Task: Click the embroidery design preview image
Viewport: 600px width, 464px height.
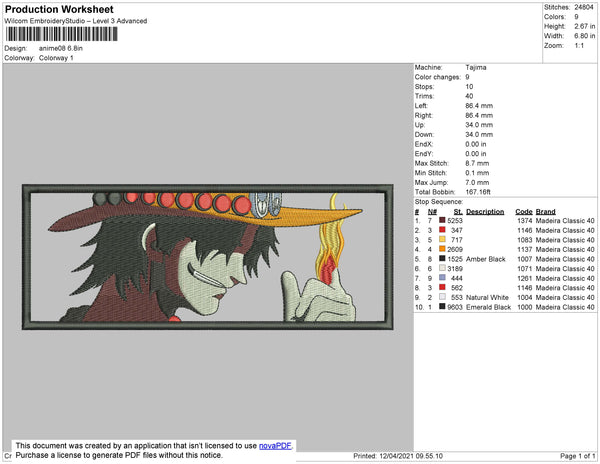Action: (208, 257)
